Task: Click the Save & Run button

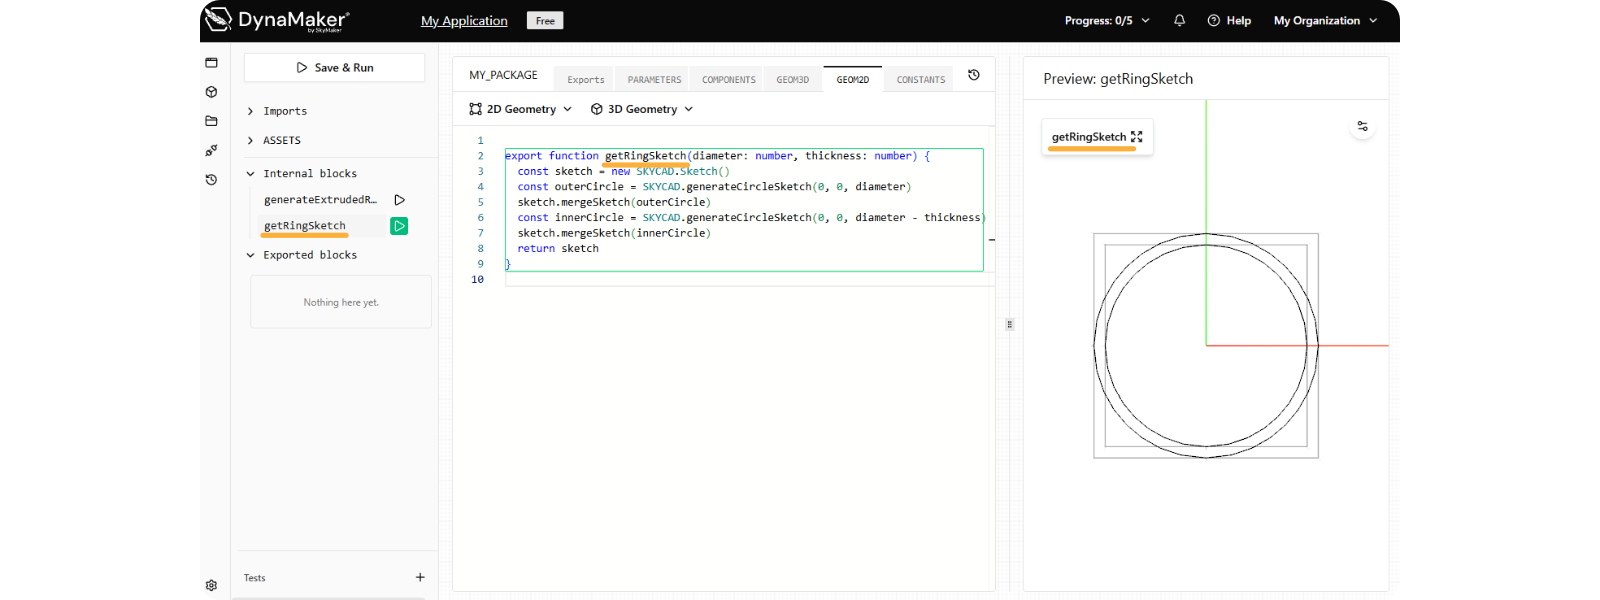Action: click(335, 68)
